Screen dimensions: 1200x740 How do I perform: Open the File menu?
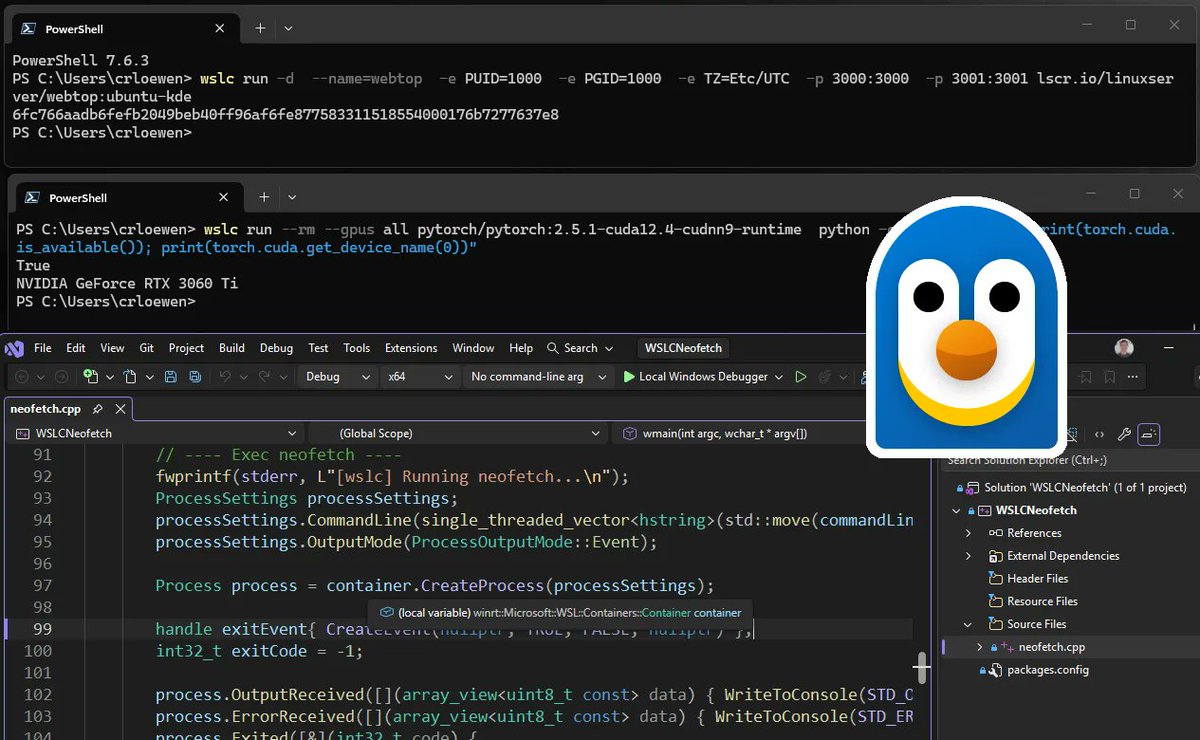click(x=43, y=348)
